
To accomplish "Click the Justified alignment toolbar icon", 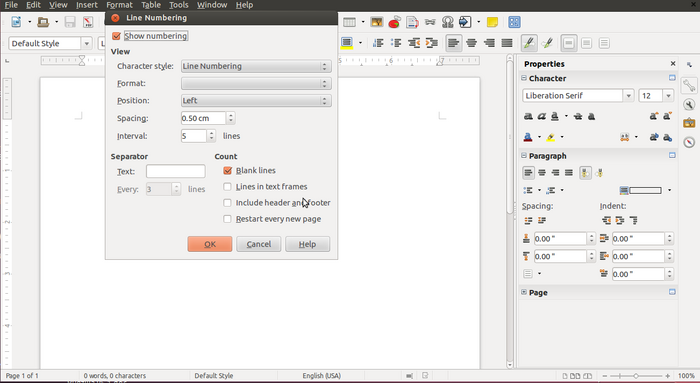I will [x=507, y=43].
